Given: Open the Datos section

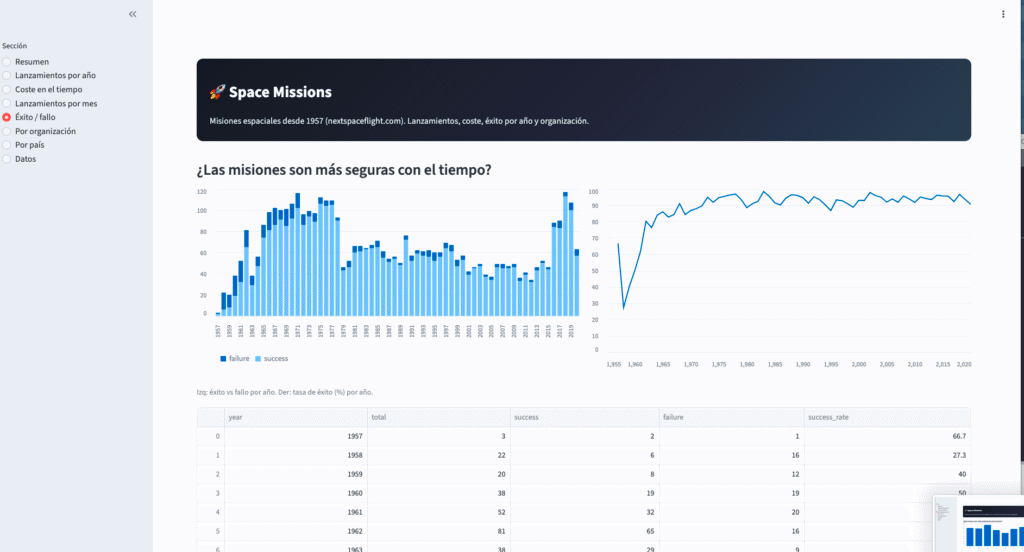Looking at the screenshot, I should click(x=7, y=159).
